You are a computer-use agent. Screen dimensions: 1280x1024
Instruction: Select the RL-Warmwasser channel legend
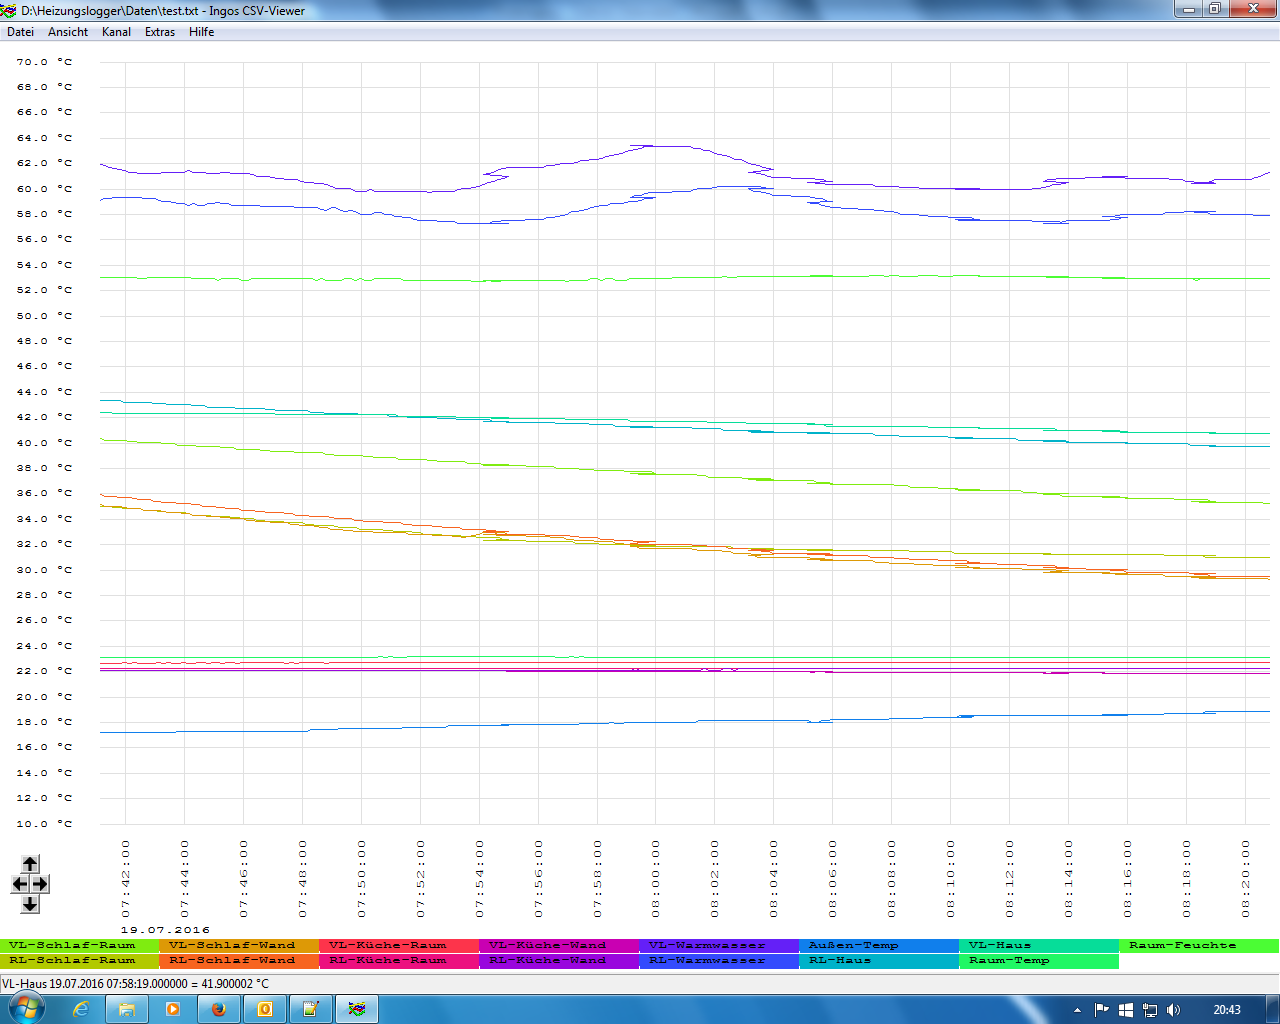720,960
